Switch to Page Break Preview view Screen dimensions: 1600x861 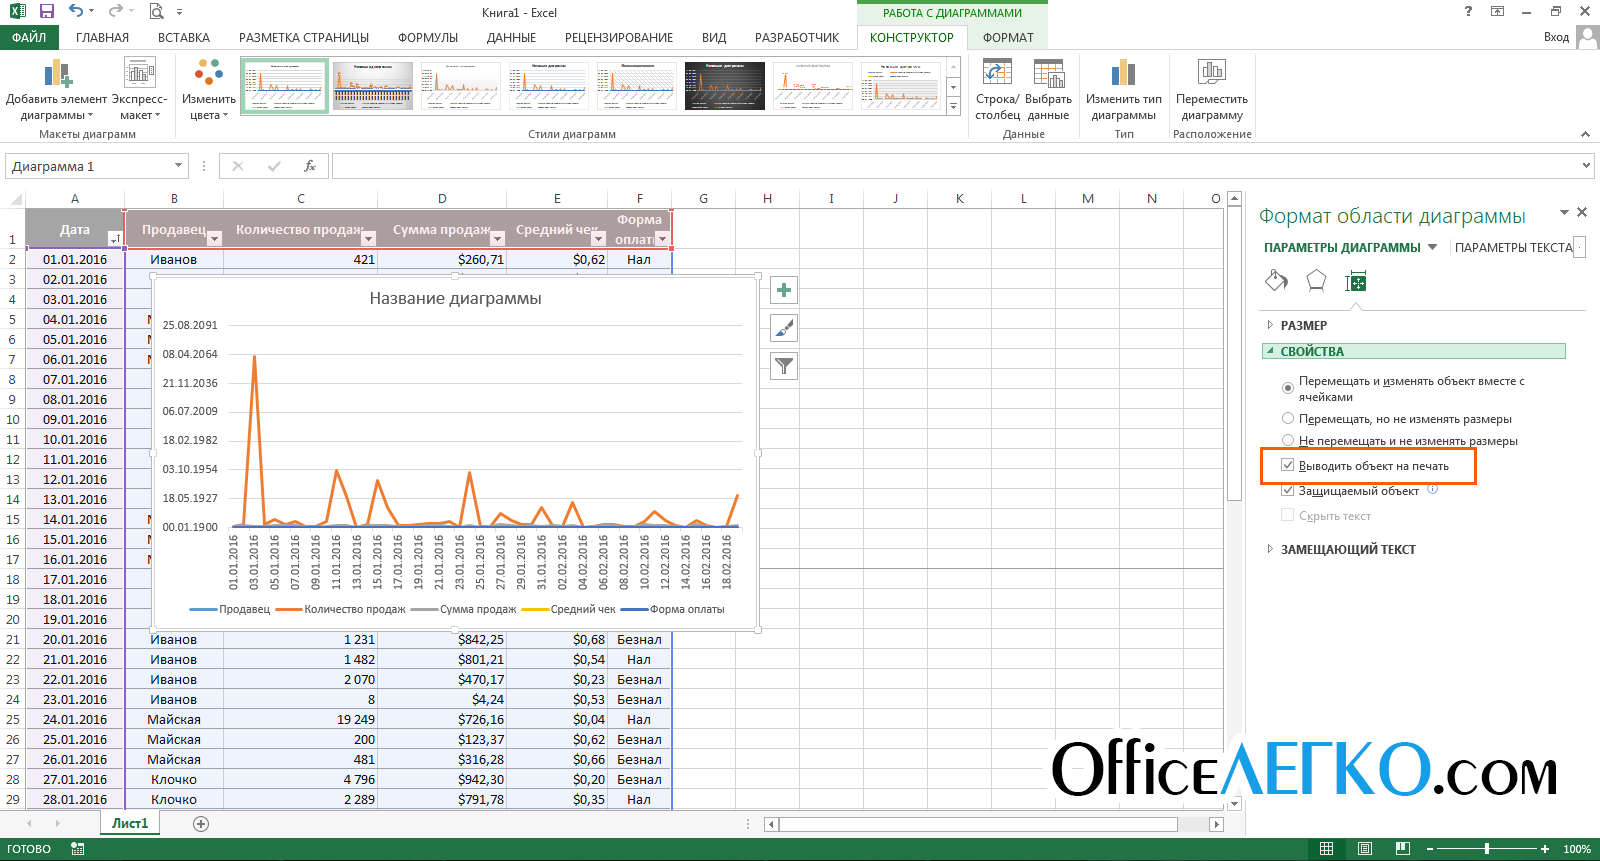pyautogui.click(x=1403, y=849)
